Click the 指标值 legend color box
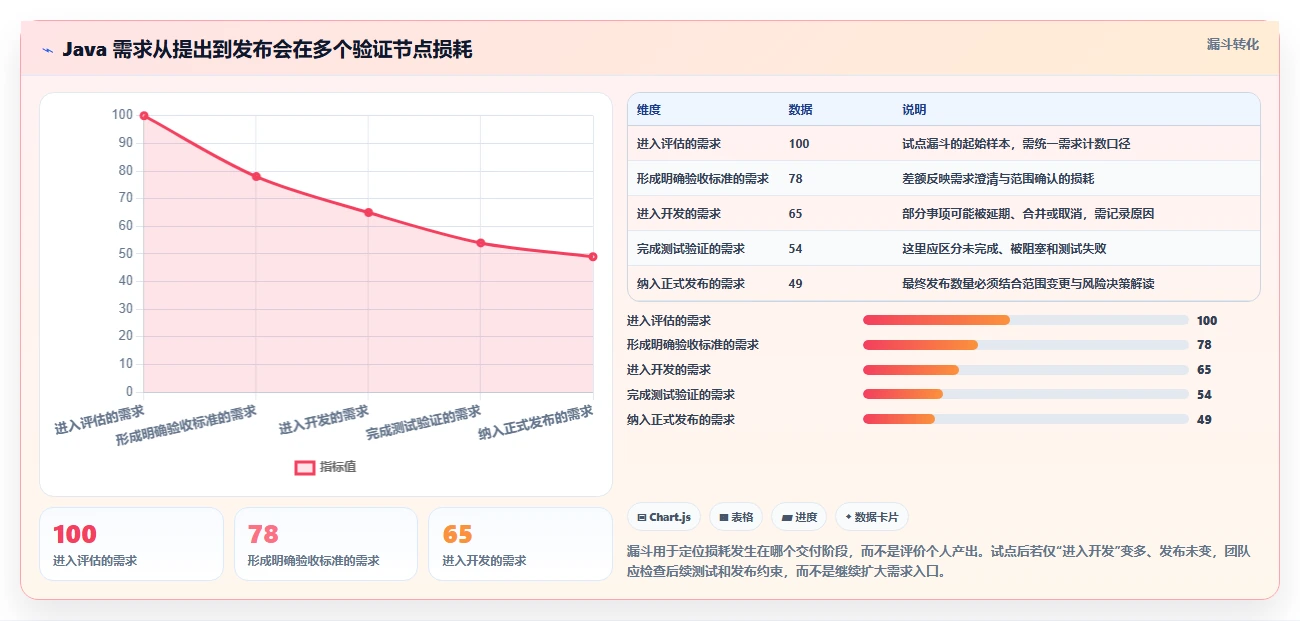The image size is (1300, 621). [305, 467]
